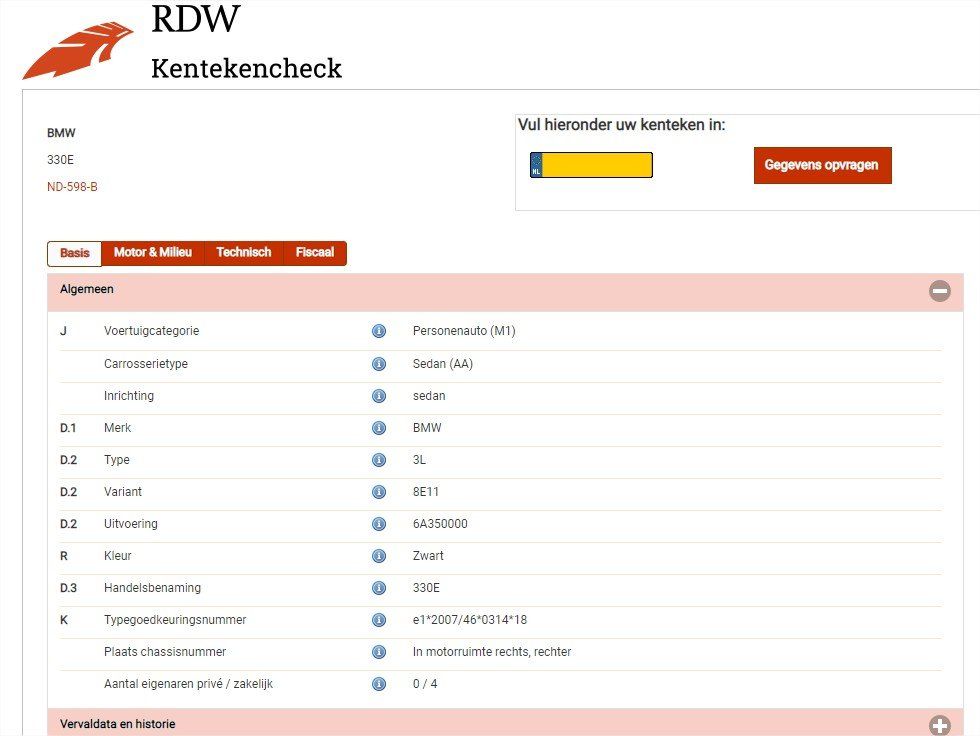Viewport: 980px width, 736px height.
Task: Open info icon beside Type
Action: point(379,460)
